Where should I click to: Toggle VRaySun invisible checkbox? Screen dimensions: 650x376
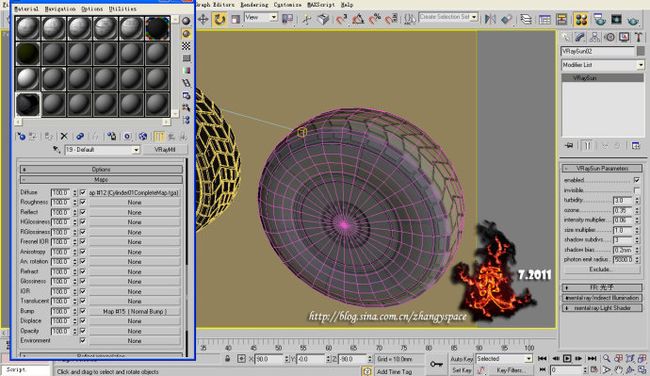pos(637,190)
